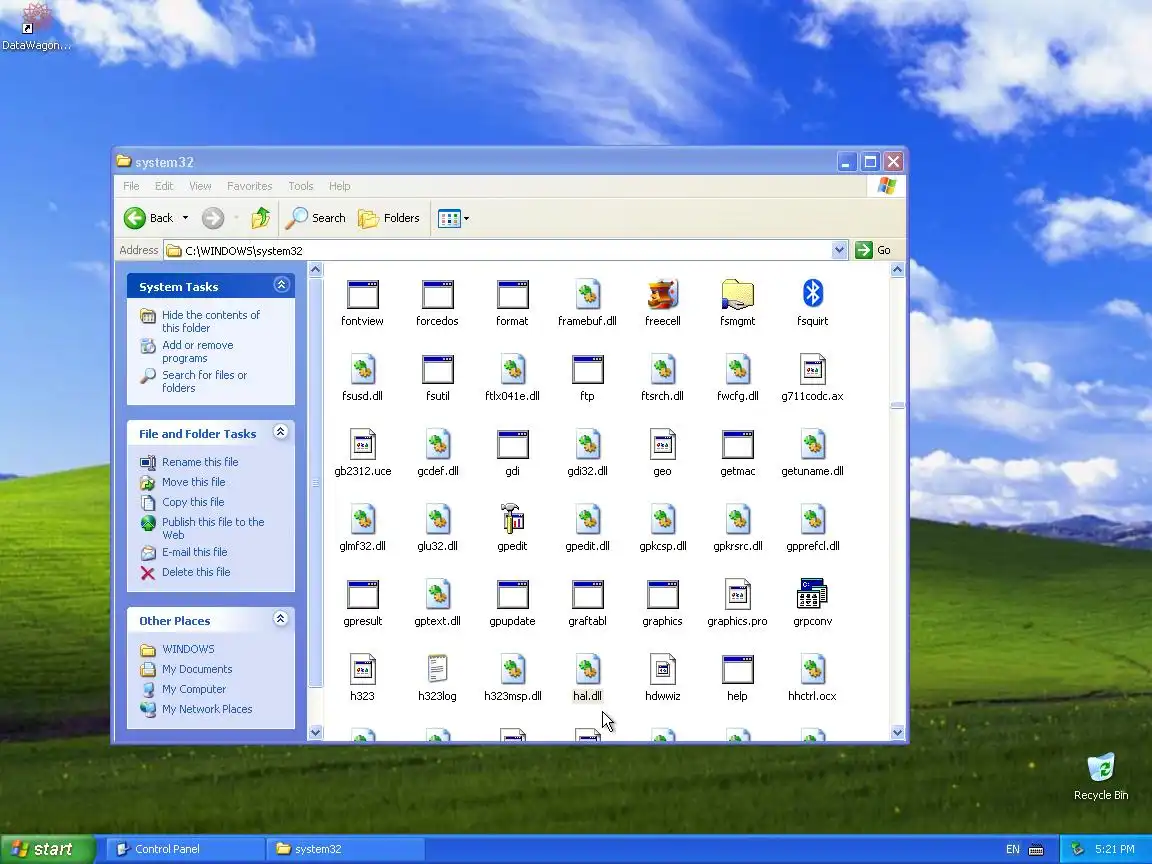1152x864 pixels.
Task: Select the gdi32.dll file icon
Action: coord(587,444)
